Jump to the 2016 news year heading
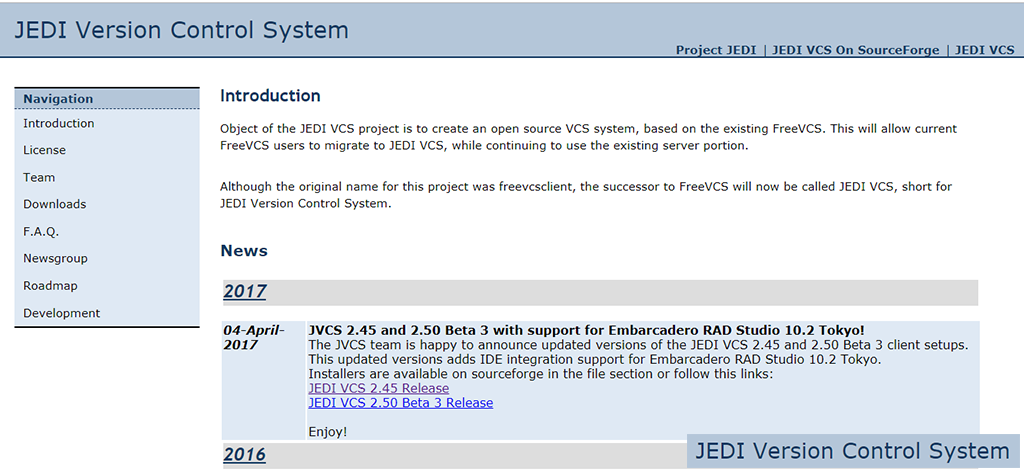Screen dimensions: 1024x472 [245, 455]
